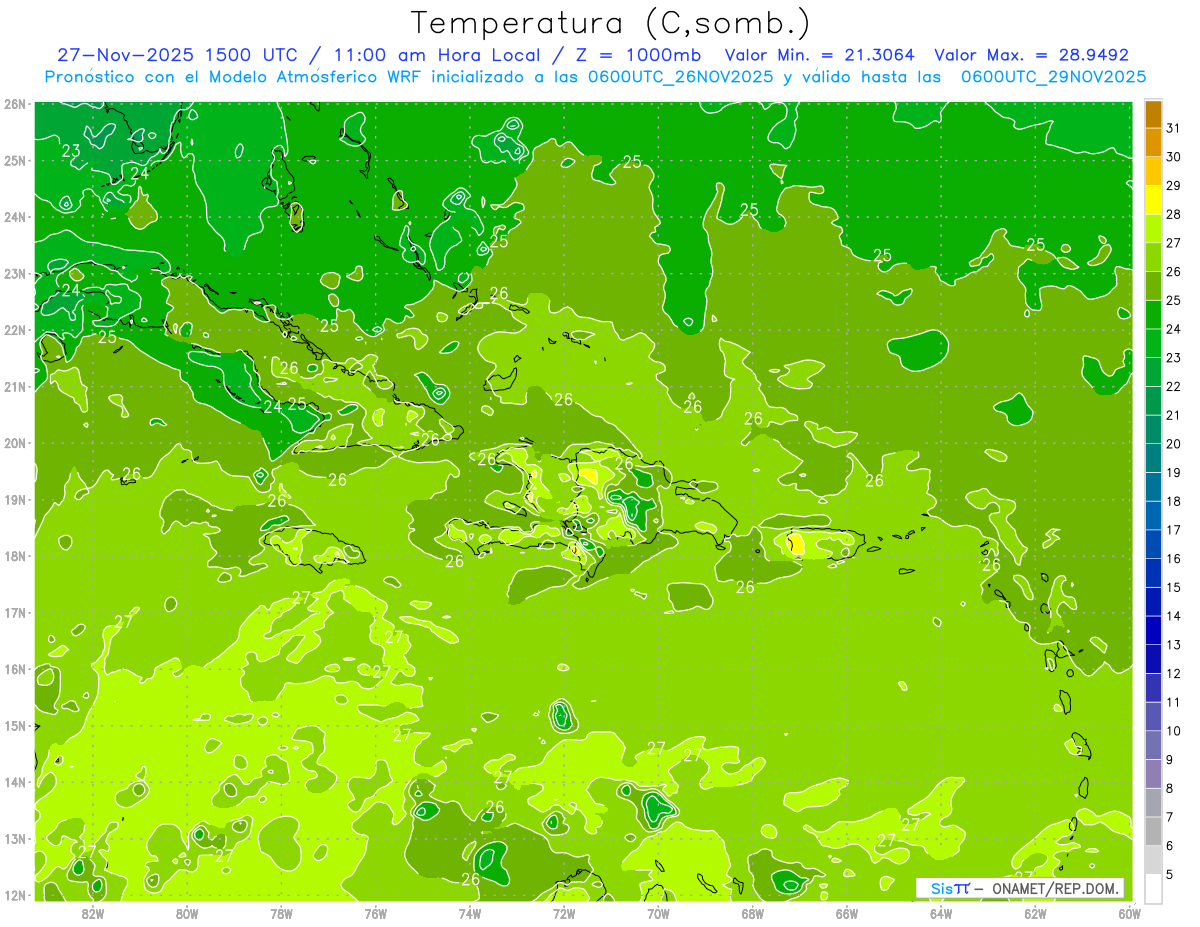Click the '68W' longitude axis label
The width and height of the screenshot is (1200, 927).
[752, 913]
